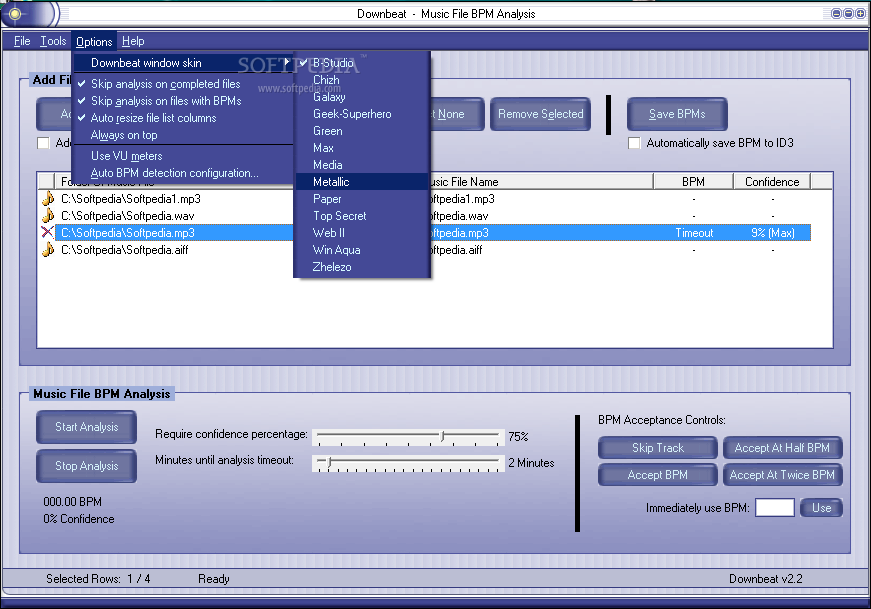Click the Remove Selected button

540,114
